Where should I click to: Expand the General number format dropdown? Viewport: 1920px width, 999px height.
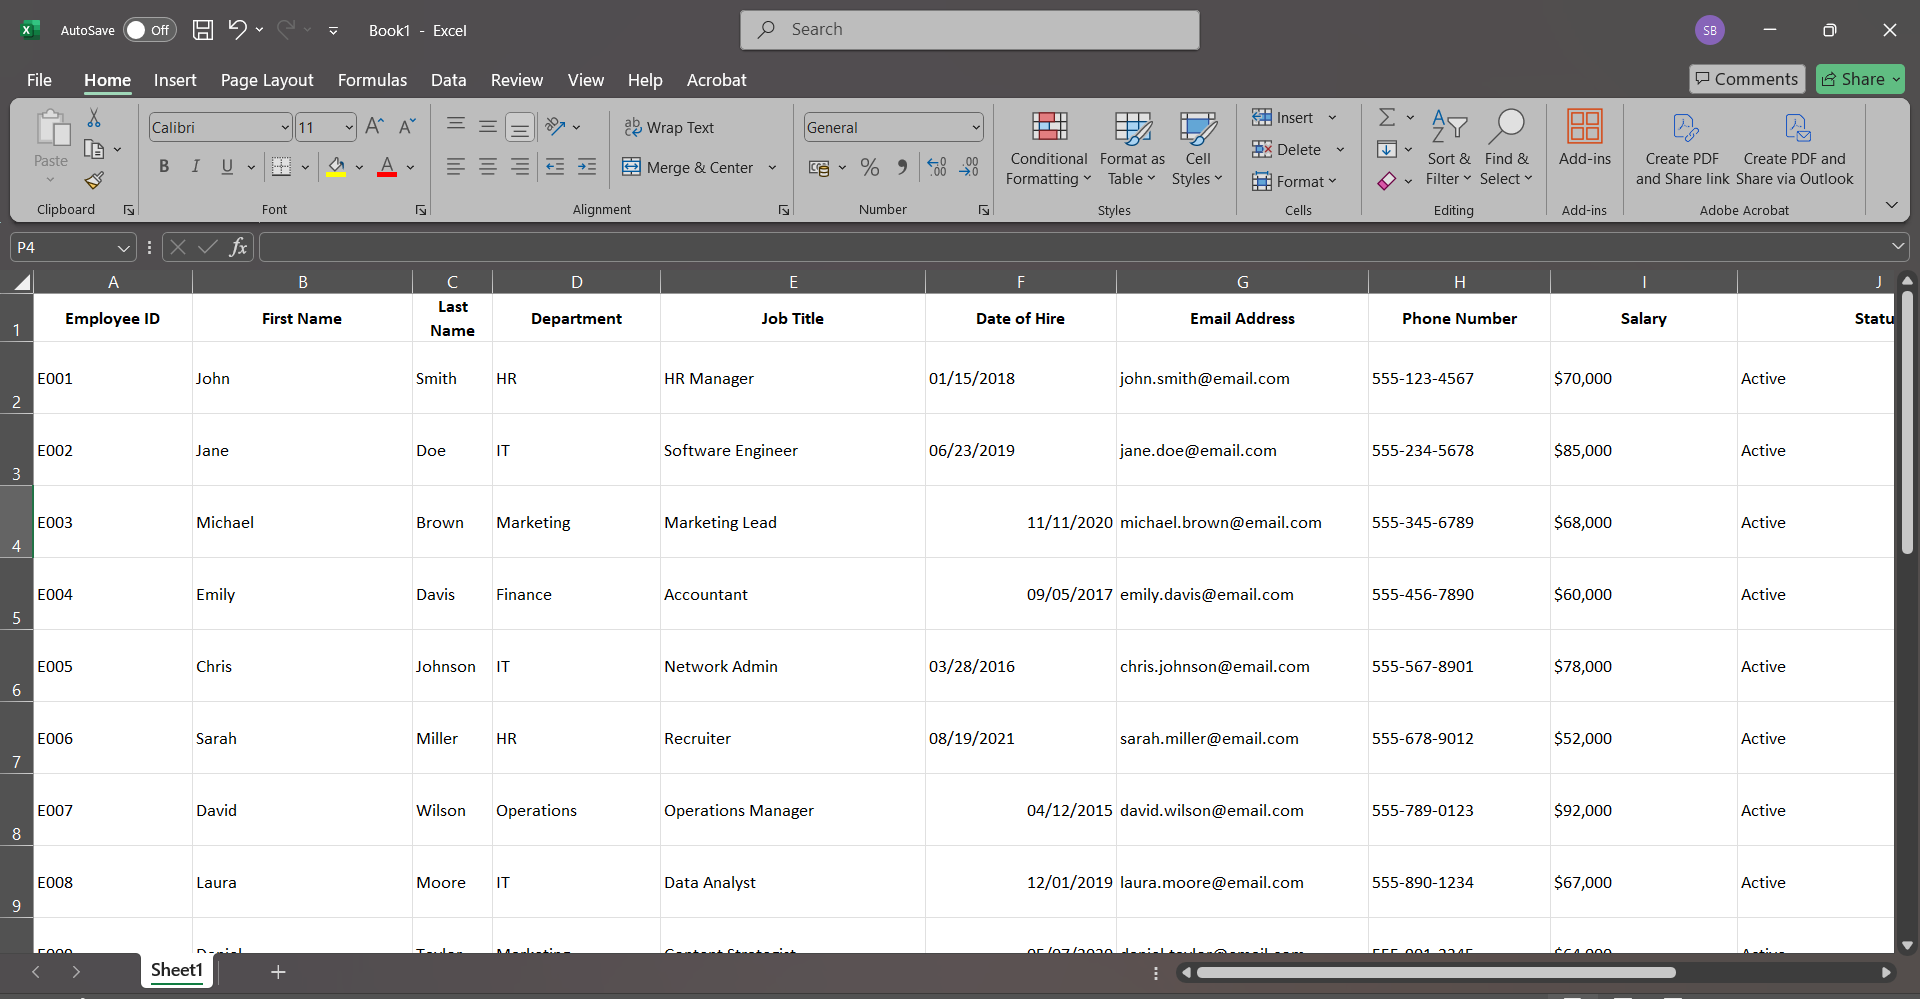pos(975,127)
